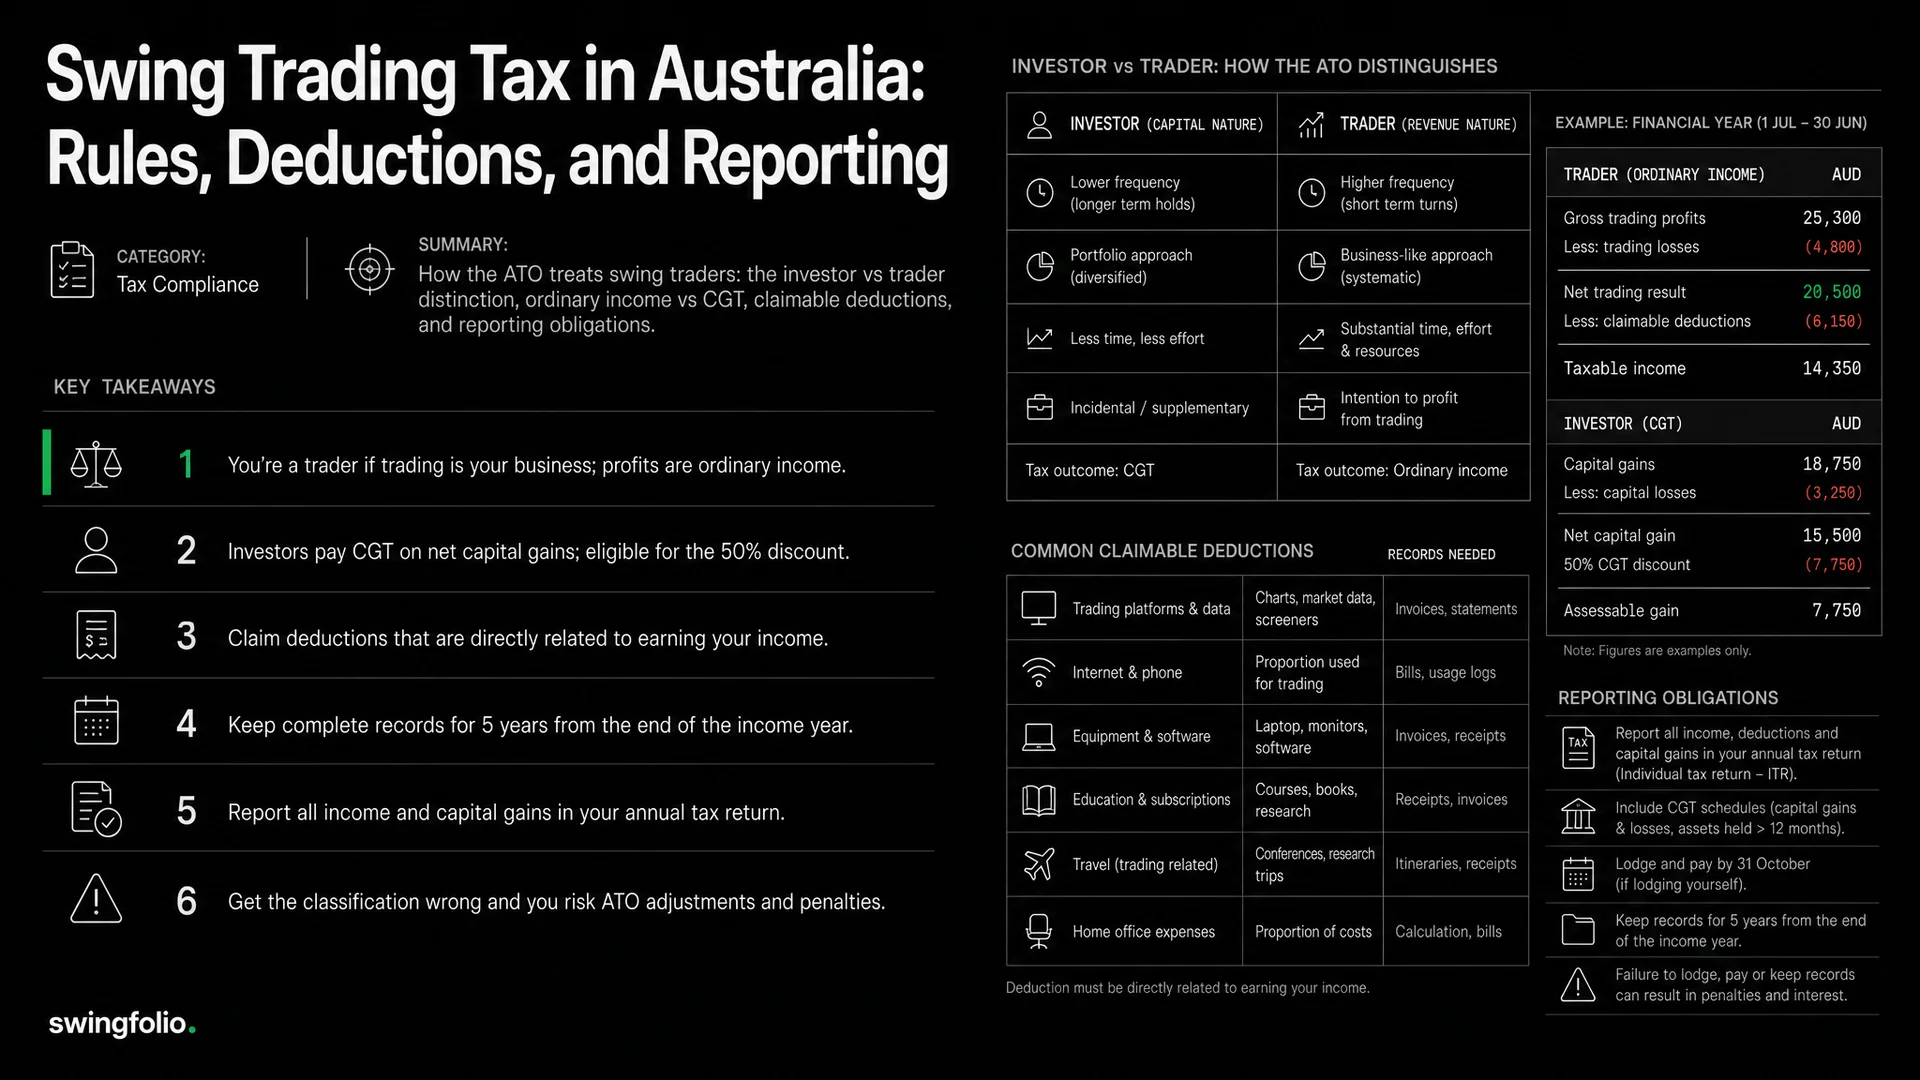
Task: Click 'Laptop, monitors, software' cell
Action: (x=1313, y=736)
